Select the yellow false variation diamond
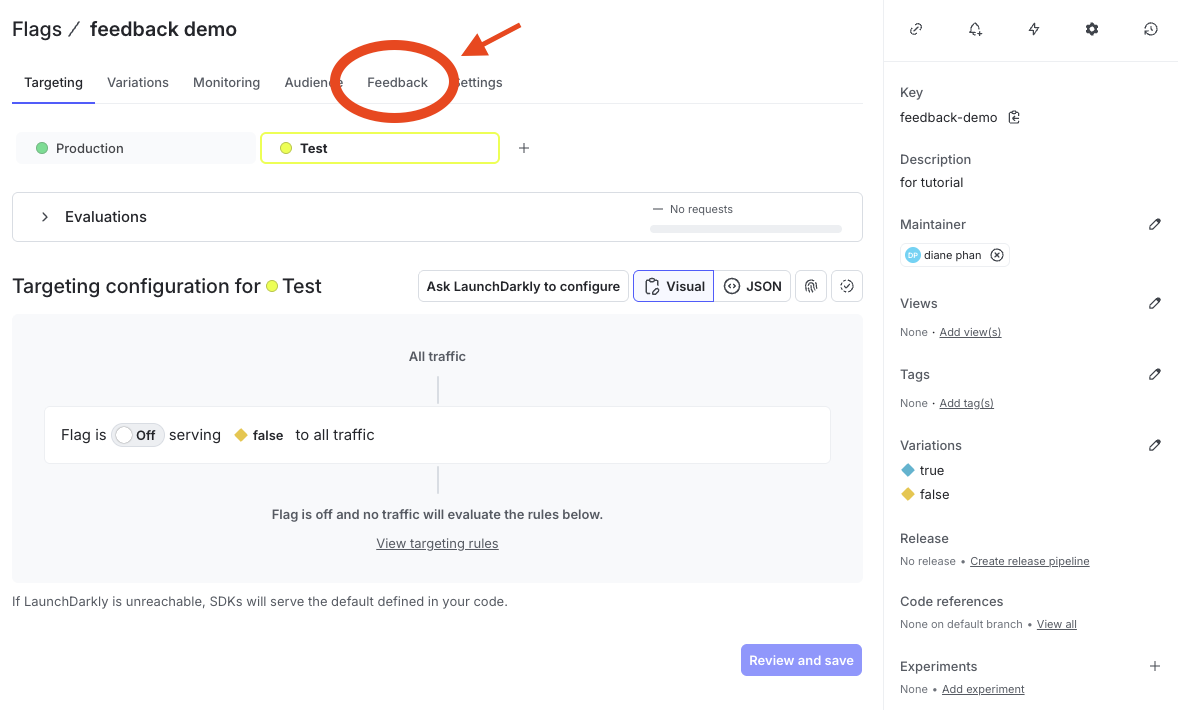Image resolution: width=1178 pixels, height=710 pixels. (x=240, y=435)
